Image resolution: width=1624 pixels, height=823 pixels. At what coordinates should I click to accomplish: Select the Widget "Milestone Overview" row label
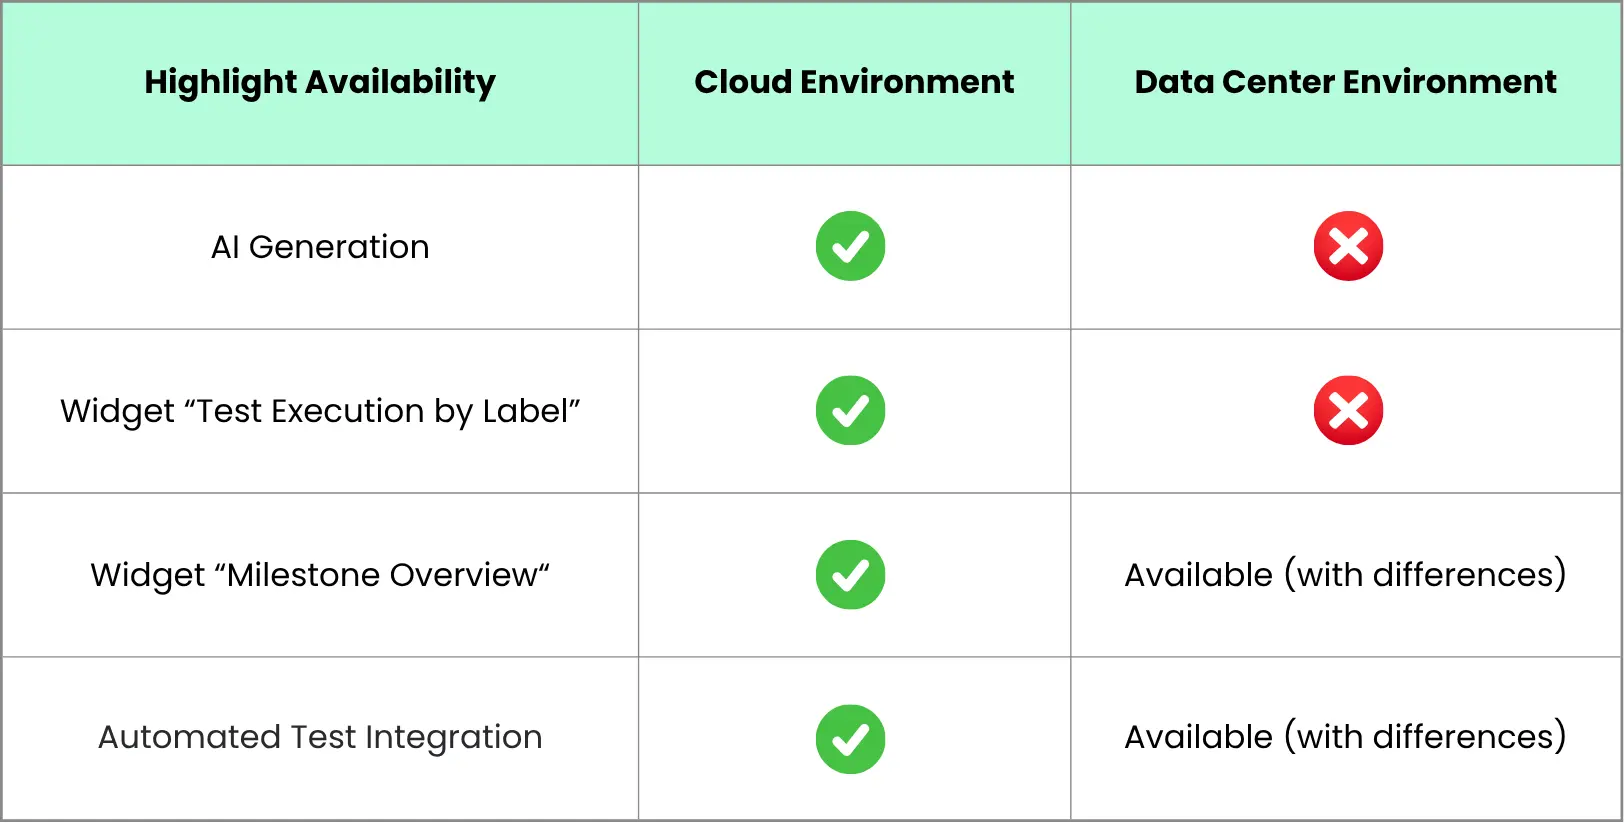(320, 575)
